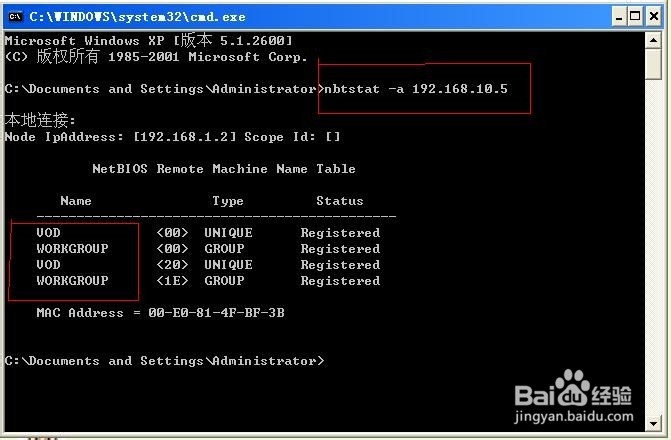671x440 pixels.
Task: Click the last command prompt line
Action: [164, 361]
